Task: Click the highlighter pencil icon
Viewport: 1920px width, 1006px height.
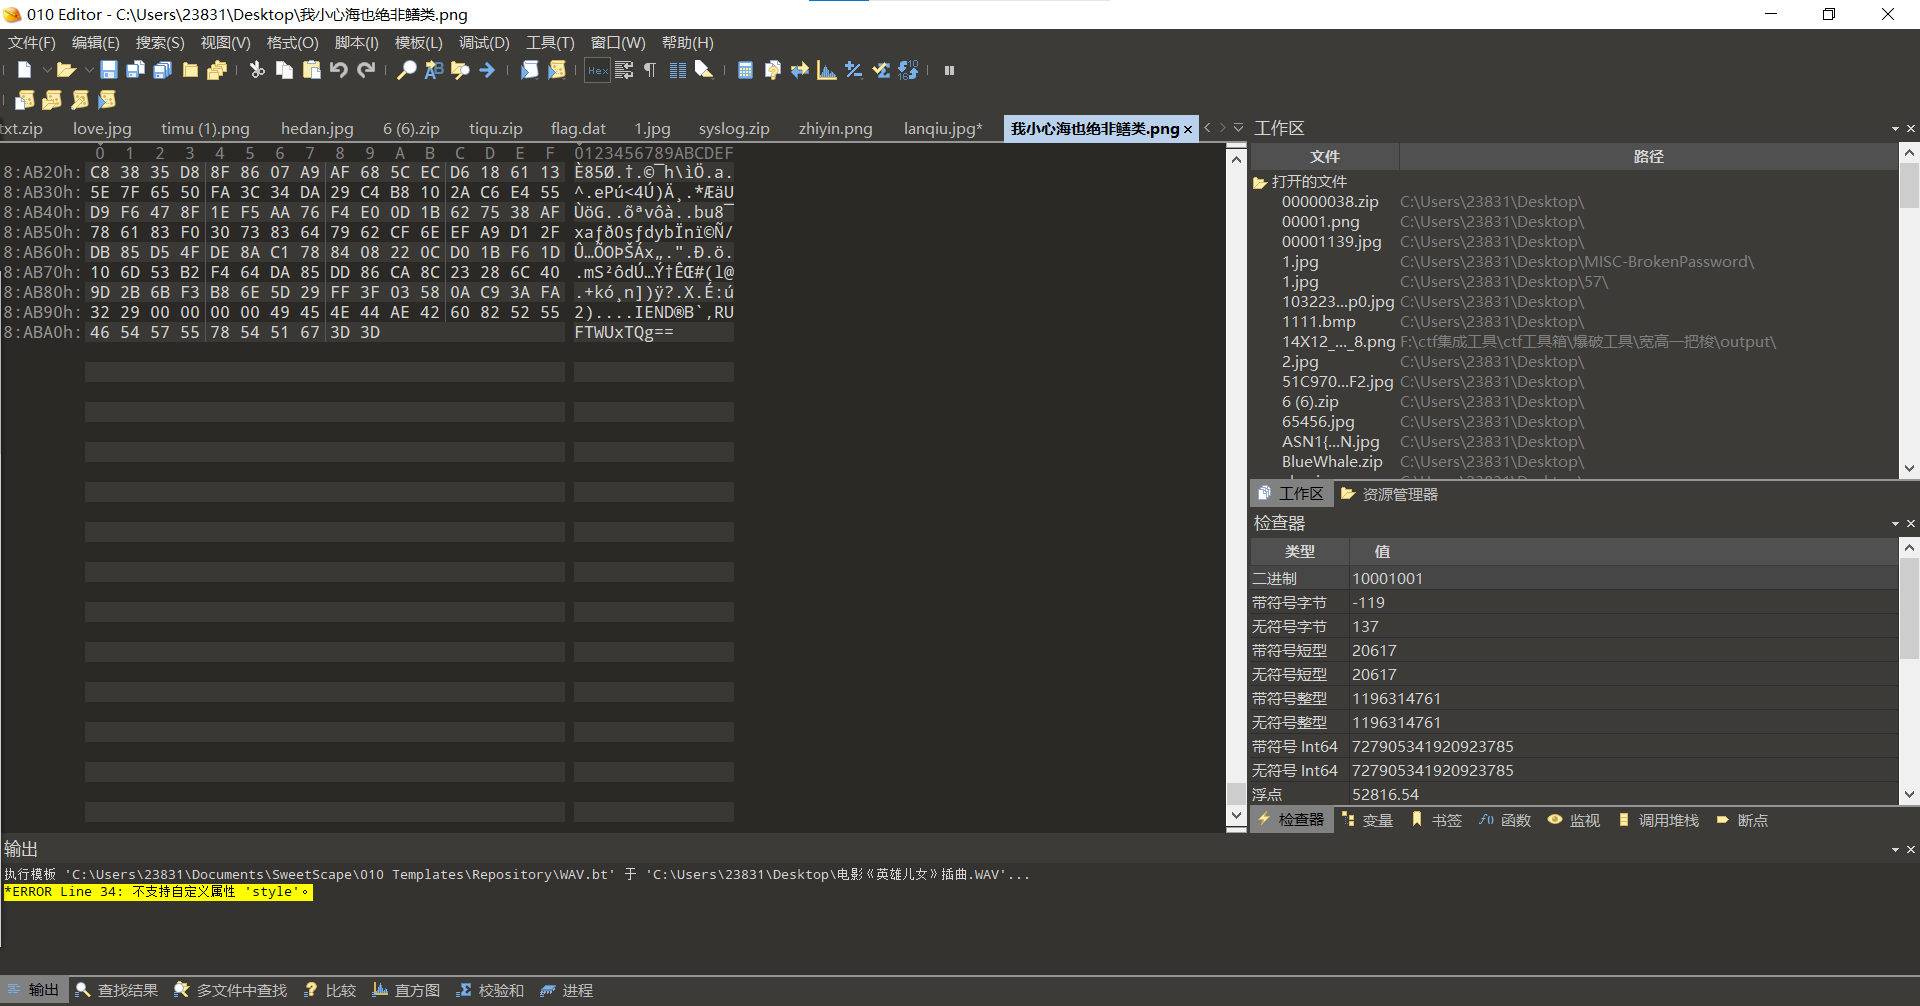Action: coord(704,70)
